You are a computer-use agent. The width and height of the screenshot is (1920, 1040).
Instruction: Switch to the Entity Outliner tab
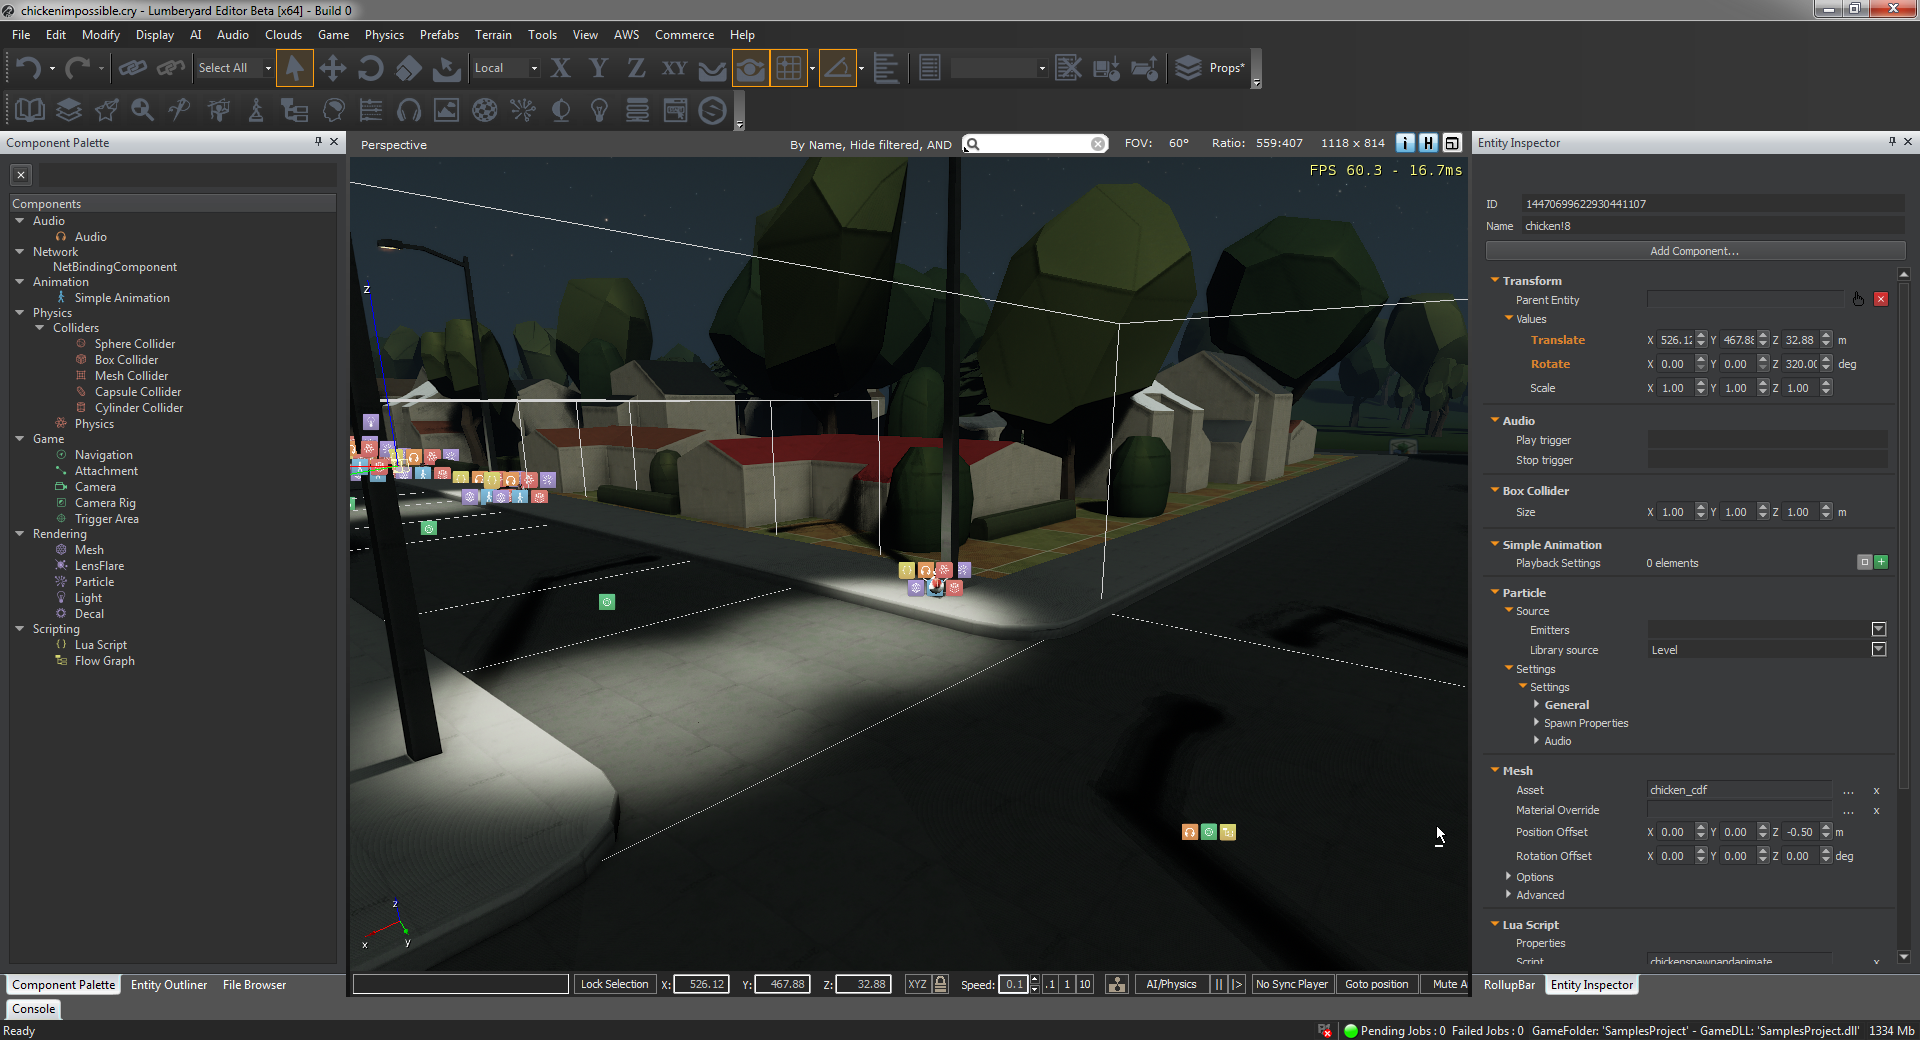click(x=168, y=985)
